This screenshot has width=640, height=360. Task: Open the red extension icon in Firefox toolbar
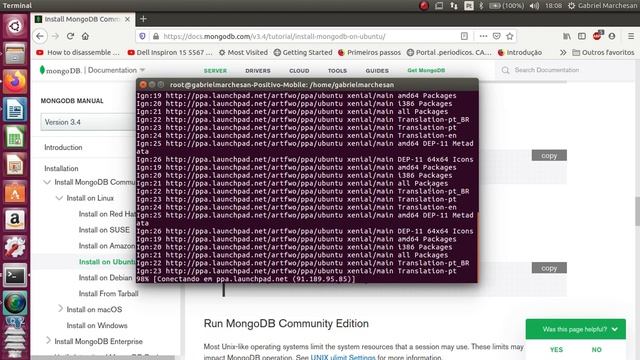click(597, 36)
